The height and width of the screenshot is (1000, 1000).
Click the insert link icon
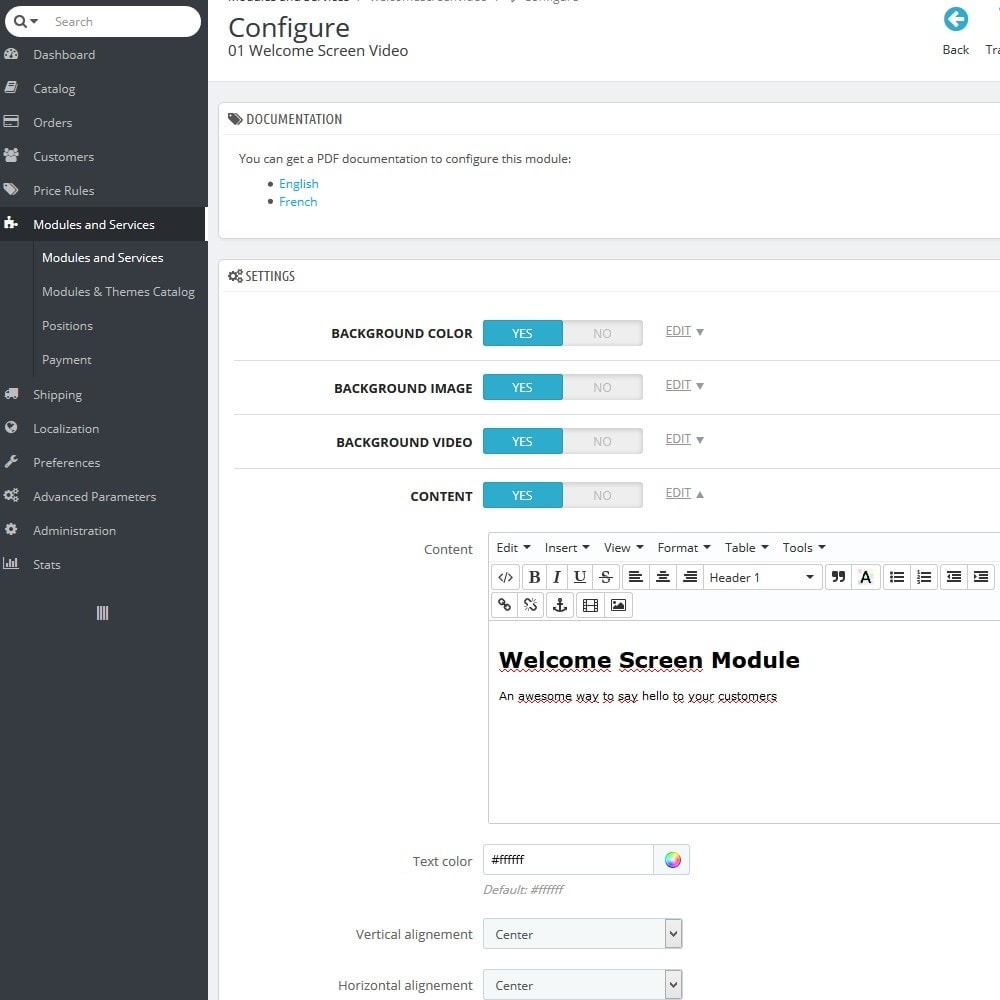[504, 605]
